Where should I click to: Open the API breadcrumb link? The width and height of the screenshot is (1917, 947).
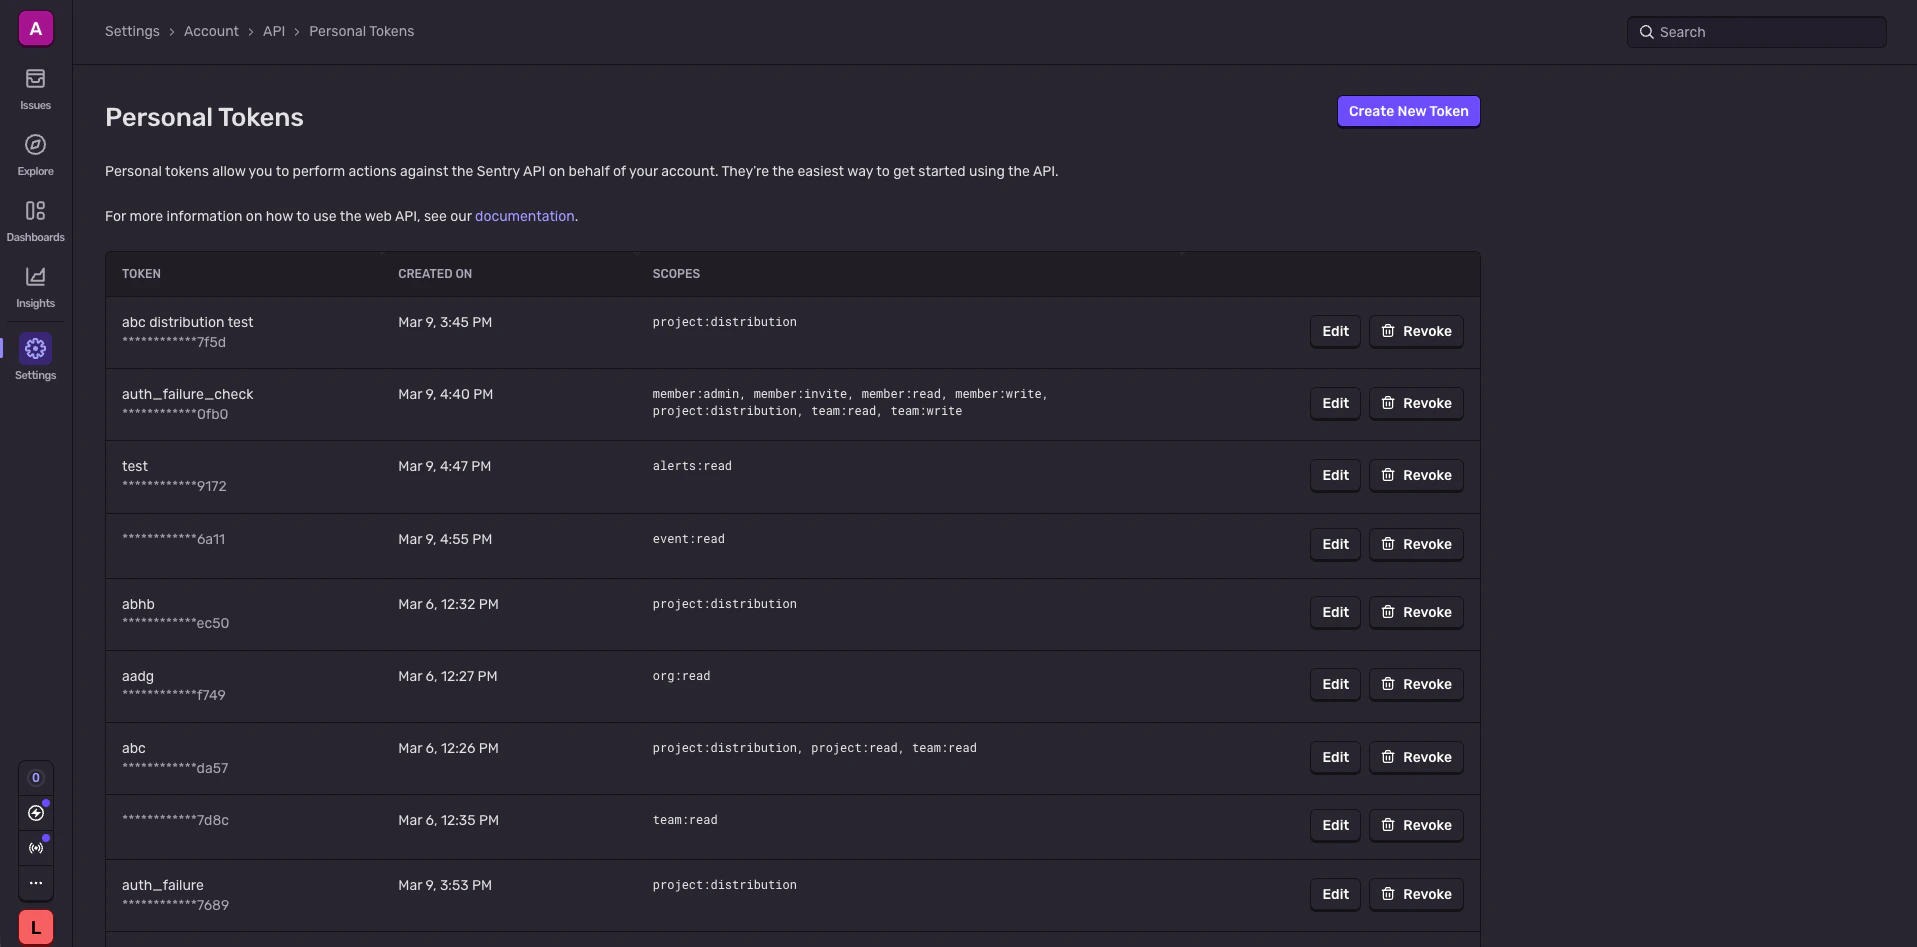[274, 31]
